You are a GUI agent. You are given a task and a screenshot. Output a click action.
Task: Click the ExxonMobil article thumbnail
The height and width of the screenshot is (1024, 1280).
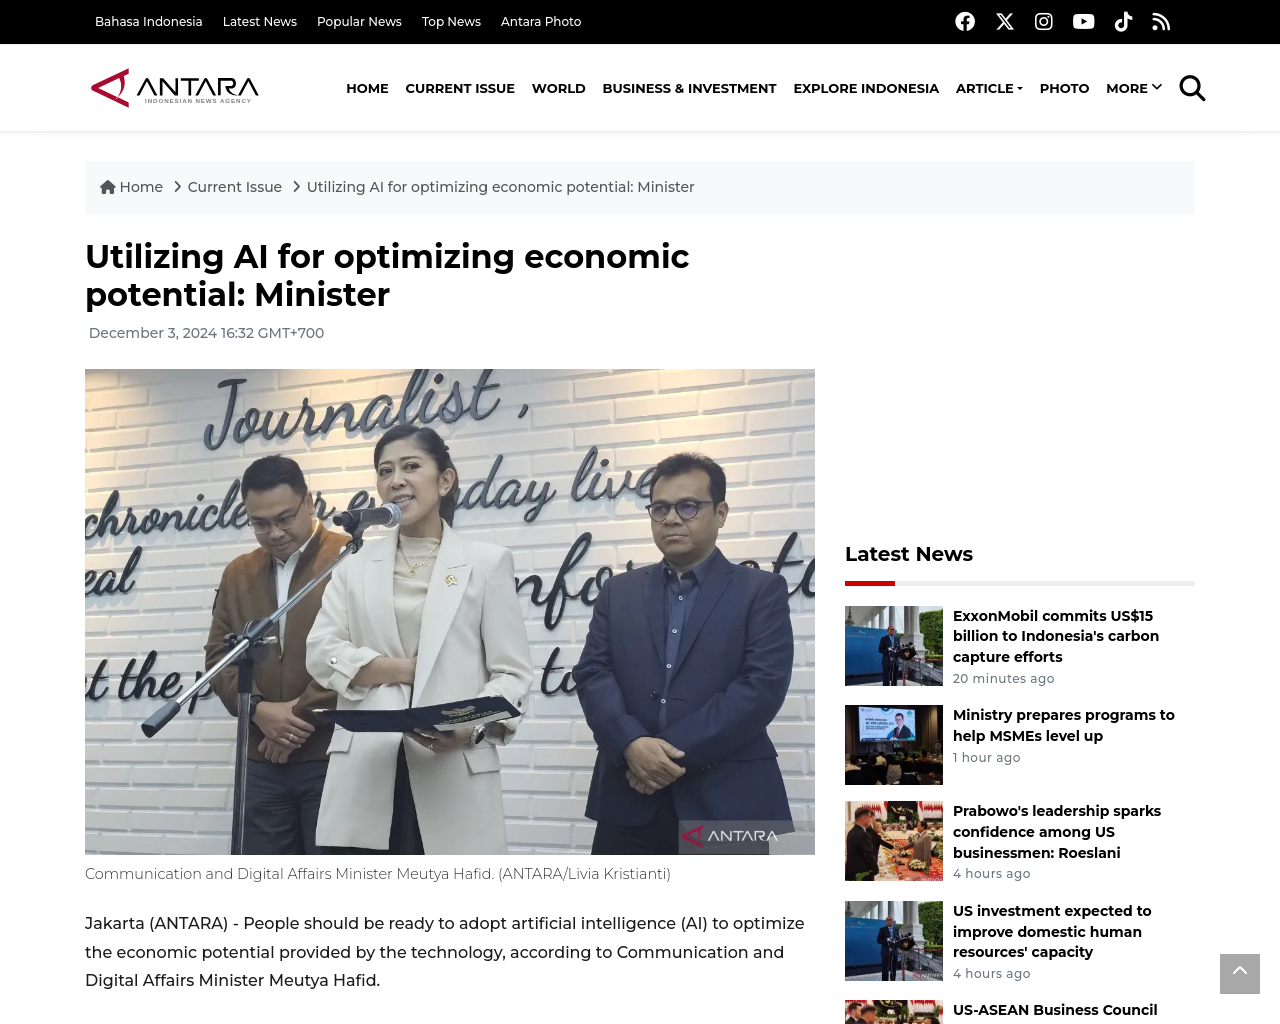(x=894, y=646)
